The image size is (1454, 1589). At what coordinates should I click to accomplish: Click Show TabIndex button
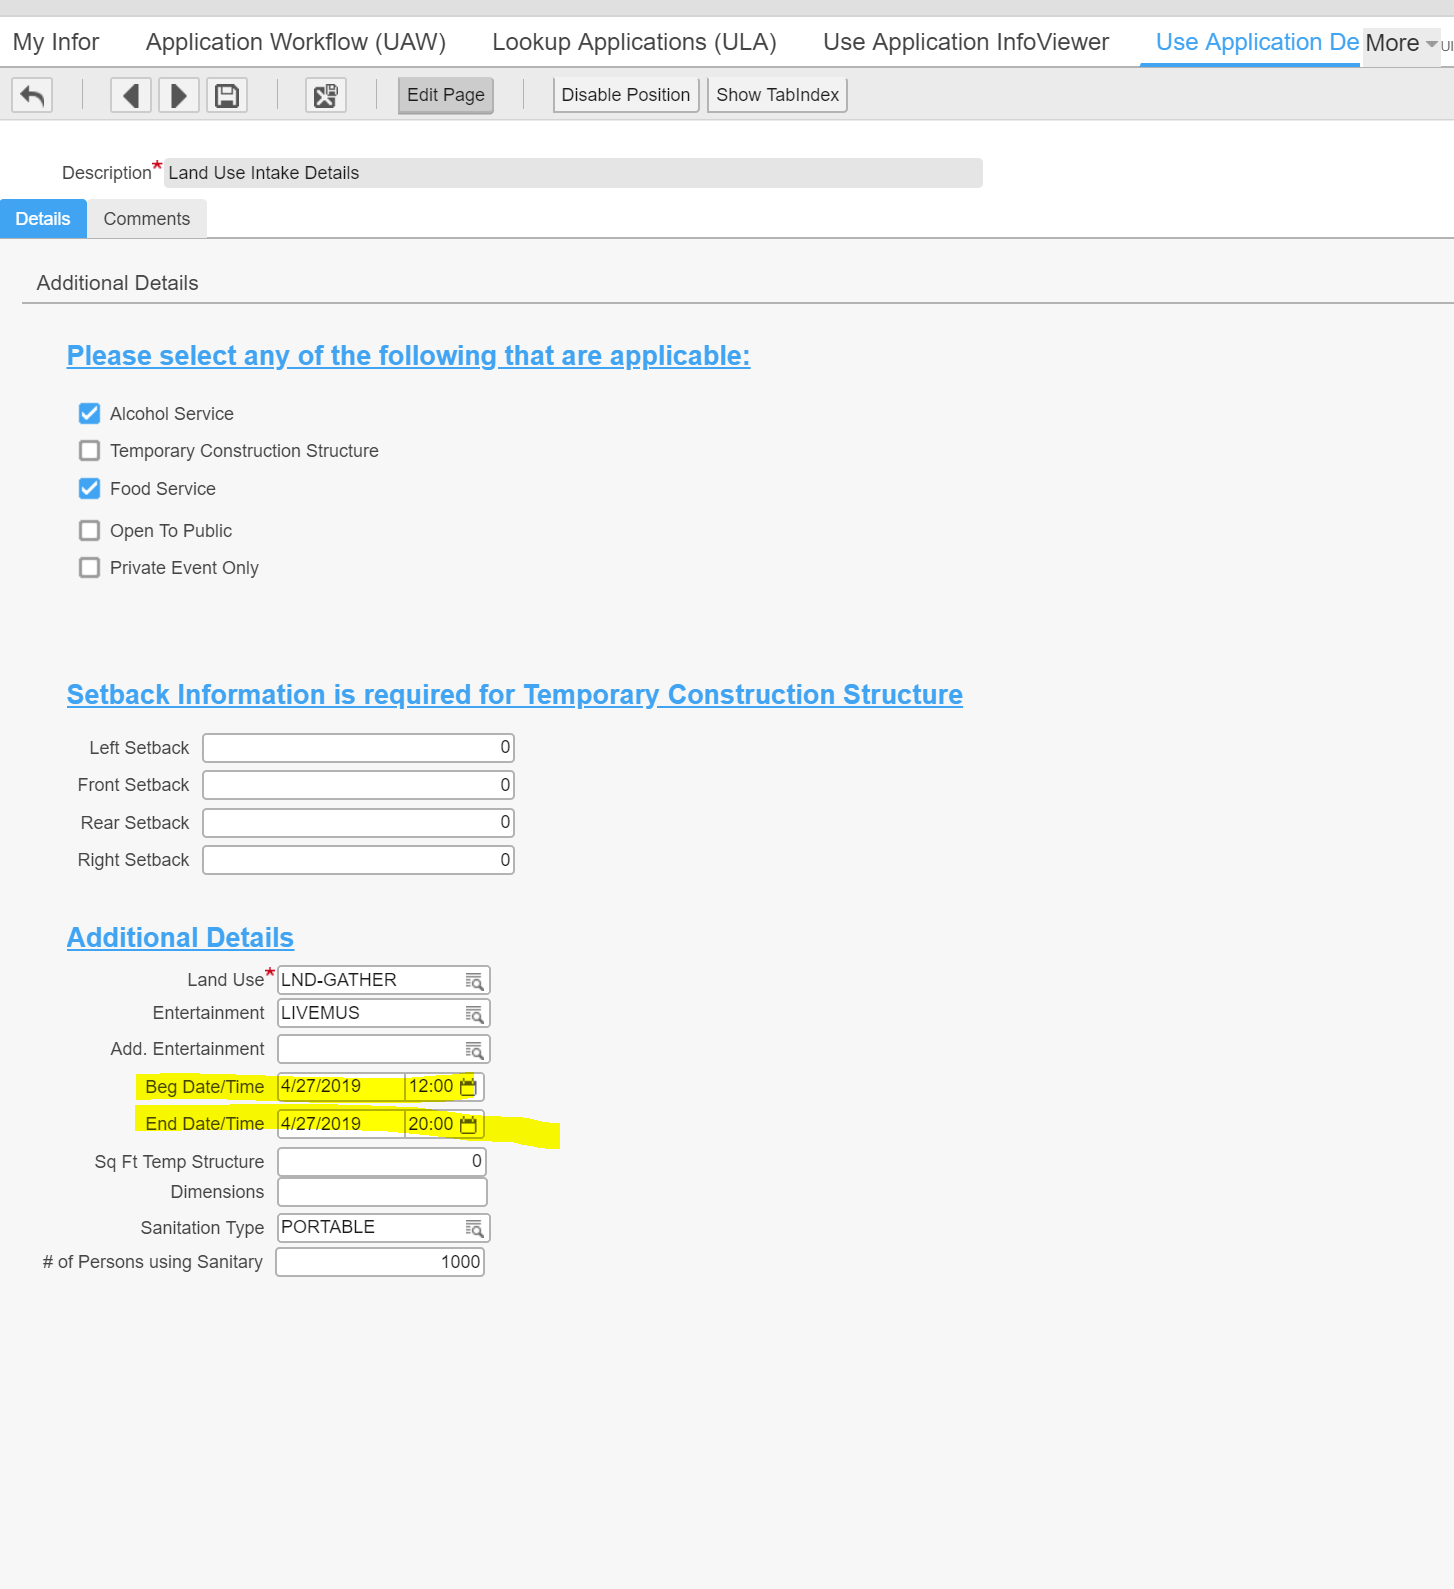click(x=778, y=95)
